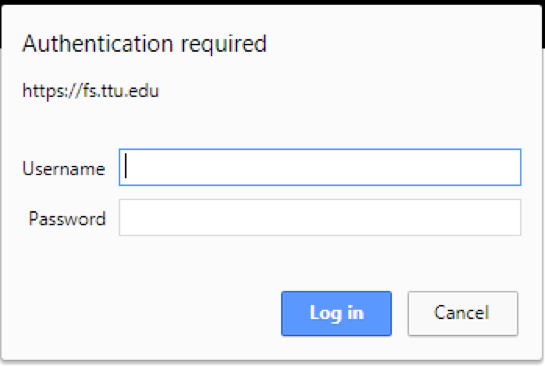Click the word Authentication in the title
This screenshot has width=545, height=366.
point(98,43)
